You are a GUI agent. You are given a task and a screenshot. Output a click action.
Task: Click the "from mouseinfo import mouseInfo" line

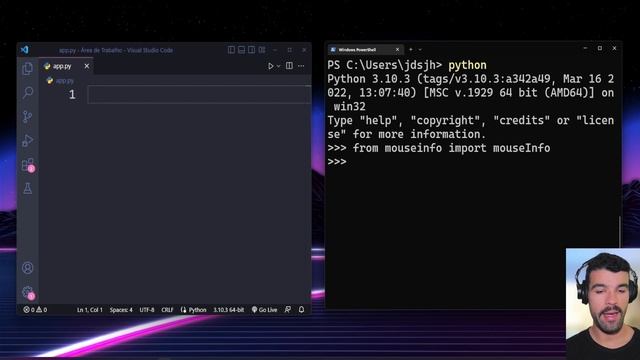point(451,148)
